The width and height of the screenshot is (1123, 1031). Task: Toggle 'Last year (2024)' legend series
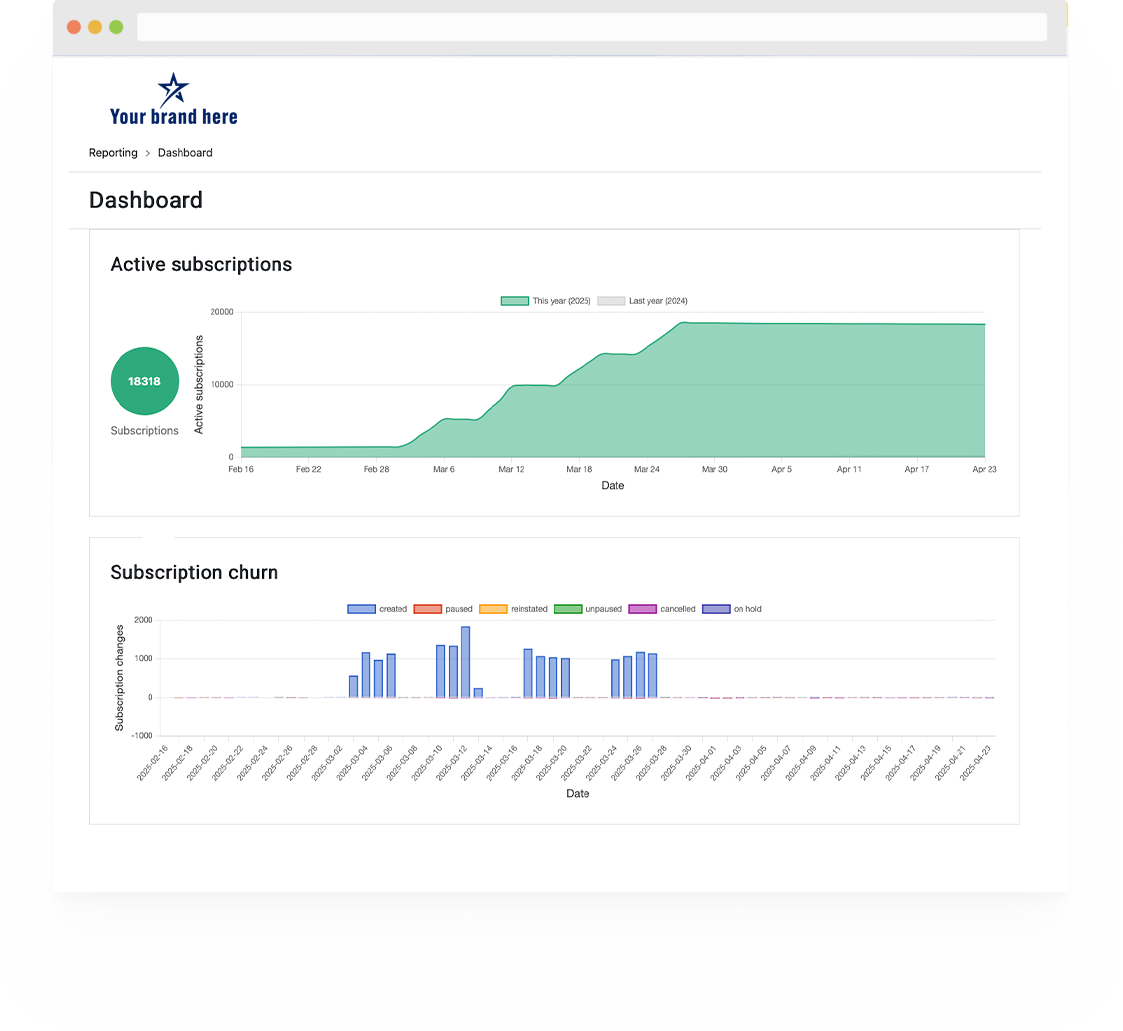(642, 301)
